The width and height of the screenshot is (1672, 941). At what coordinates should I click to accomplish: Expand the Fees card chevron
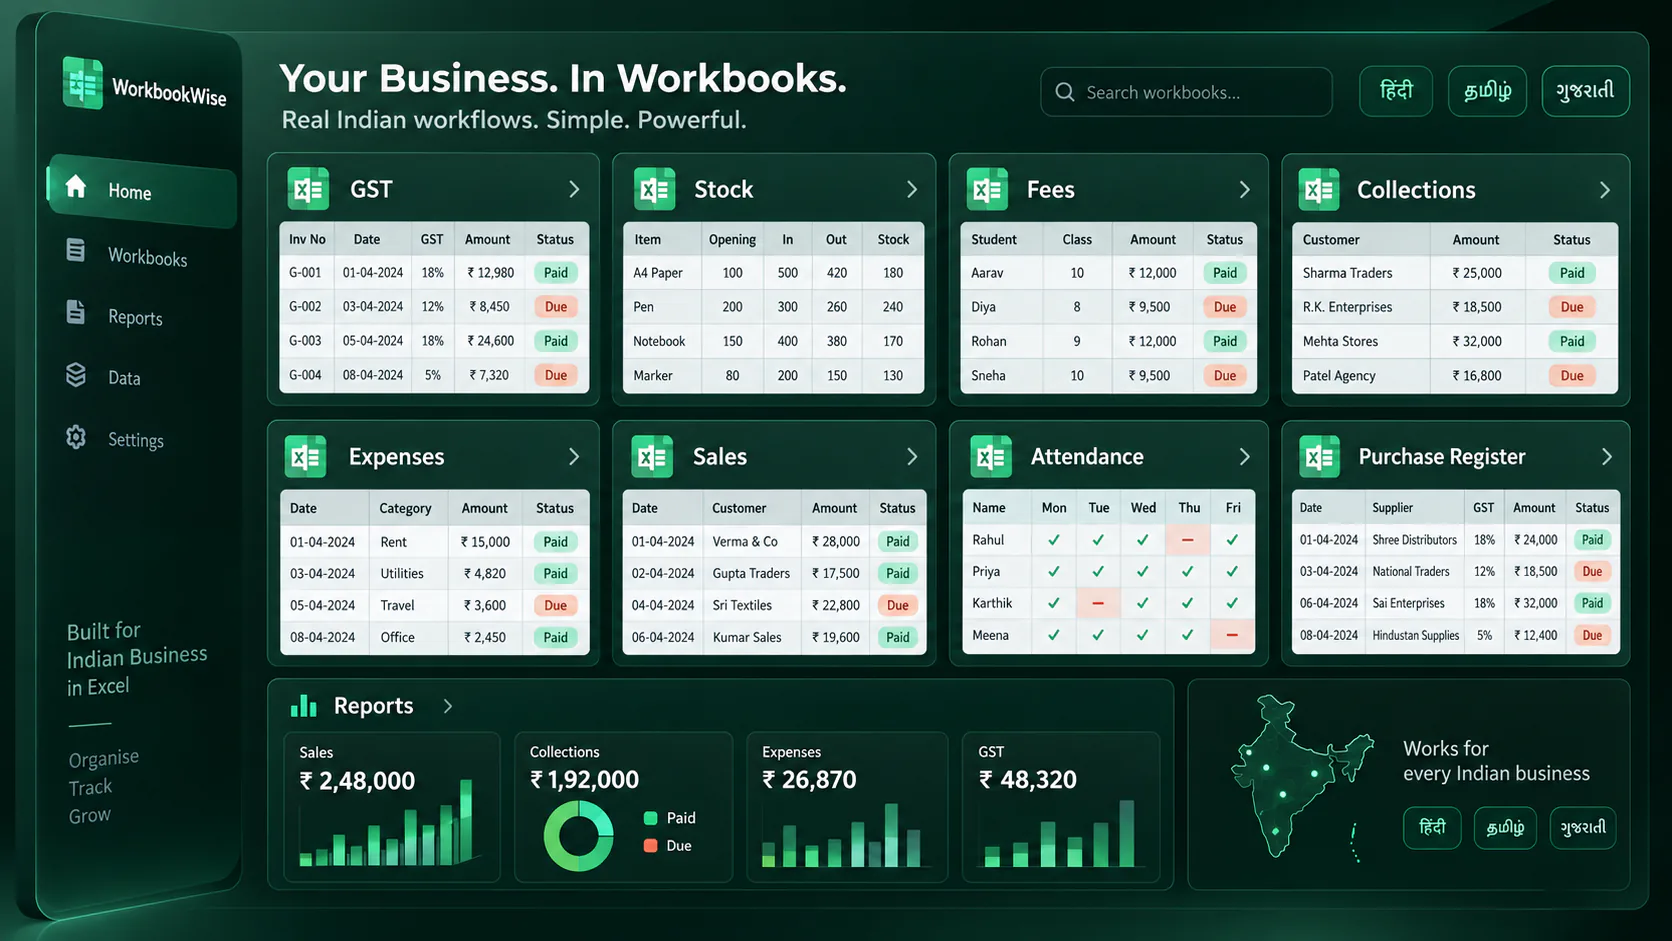click(x=1245, y=189)
